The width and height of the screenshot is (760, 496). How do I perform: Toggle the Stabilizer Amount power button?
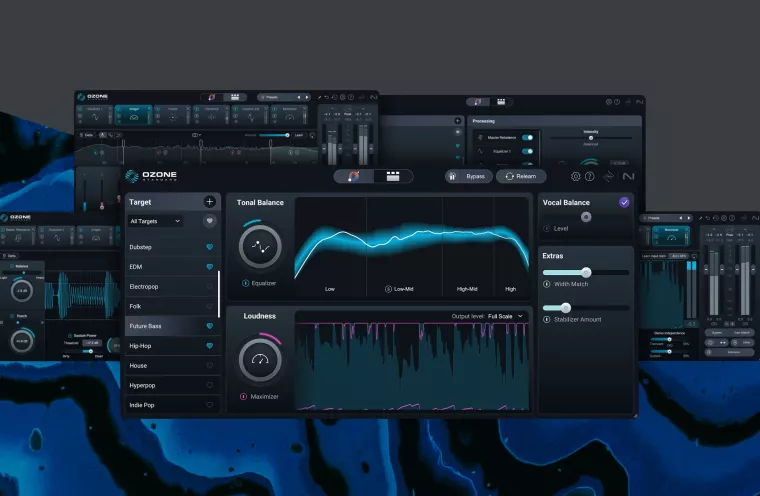tap(547, 320)
